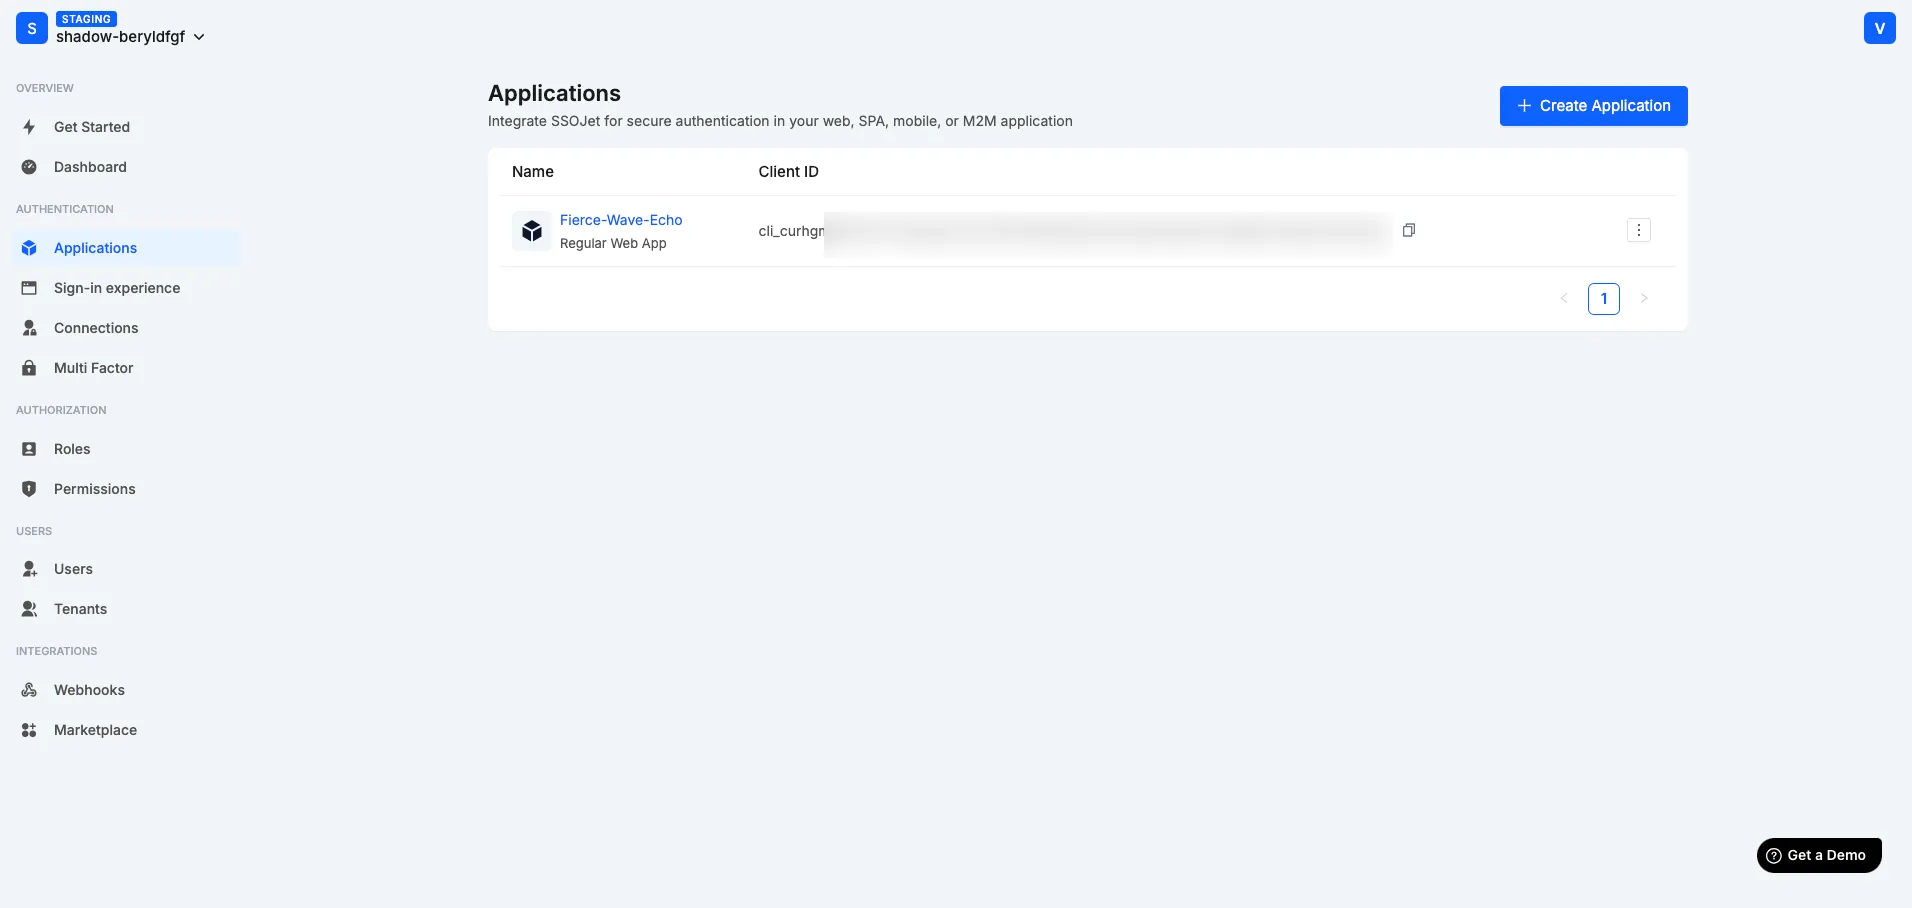Select page 1 in the pagination

coord(1604,298)
